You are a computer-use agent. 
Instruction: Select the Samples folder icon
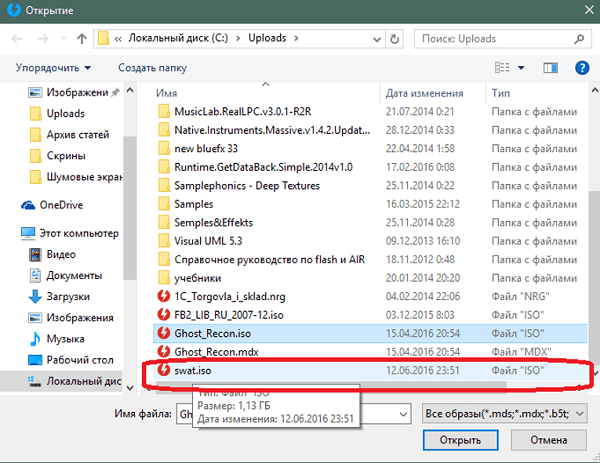pos(164,204)
